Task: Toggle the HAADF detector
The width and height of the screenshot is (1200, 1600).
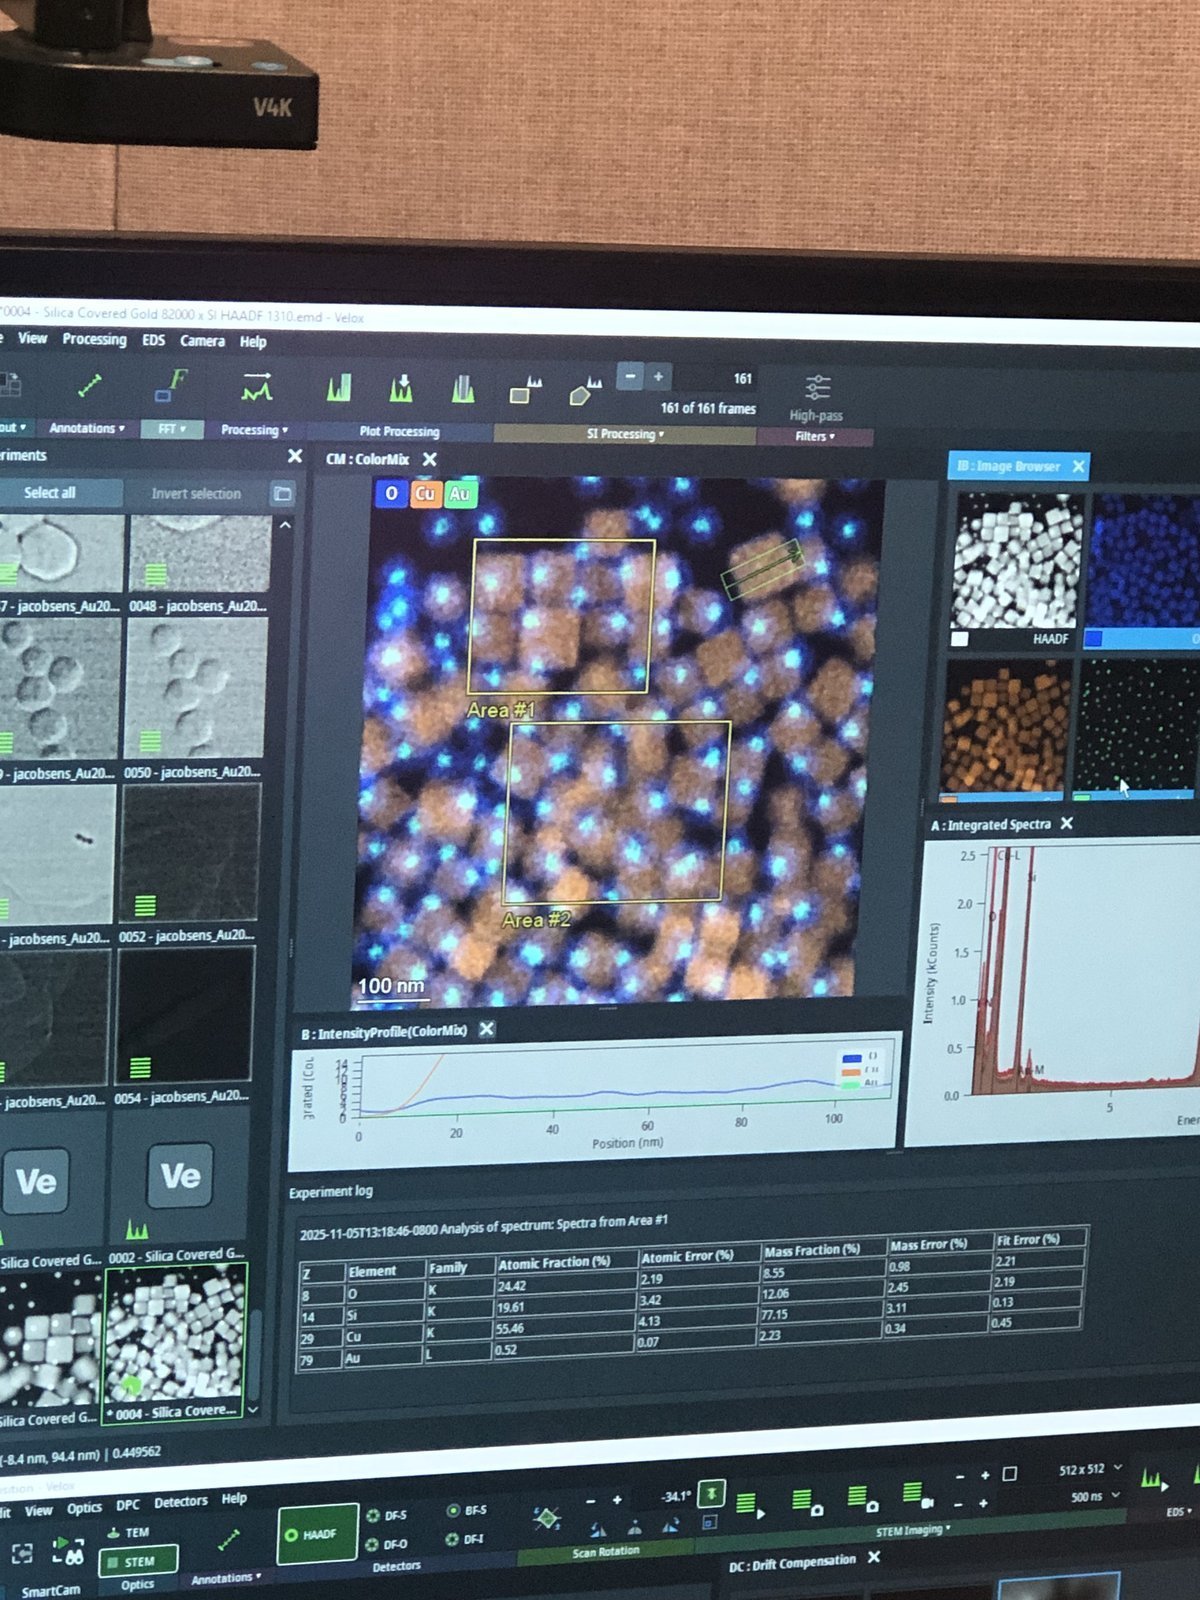Action: pos(316,1534)
